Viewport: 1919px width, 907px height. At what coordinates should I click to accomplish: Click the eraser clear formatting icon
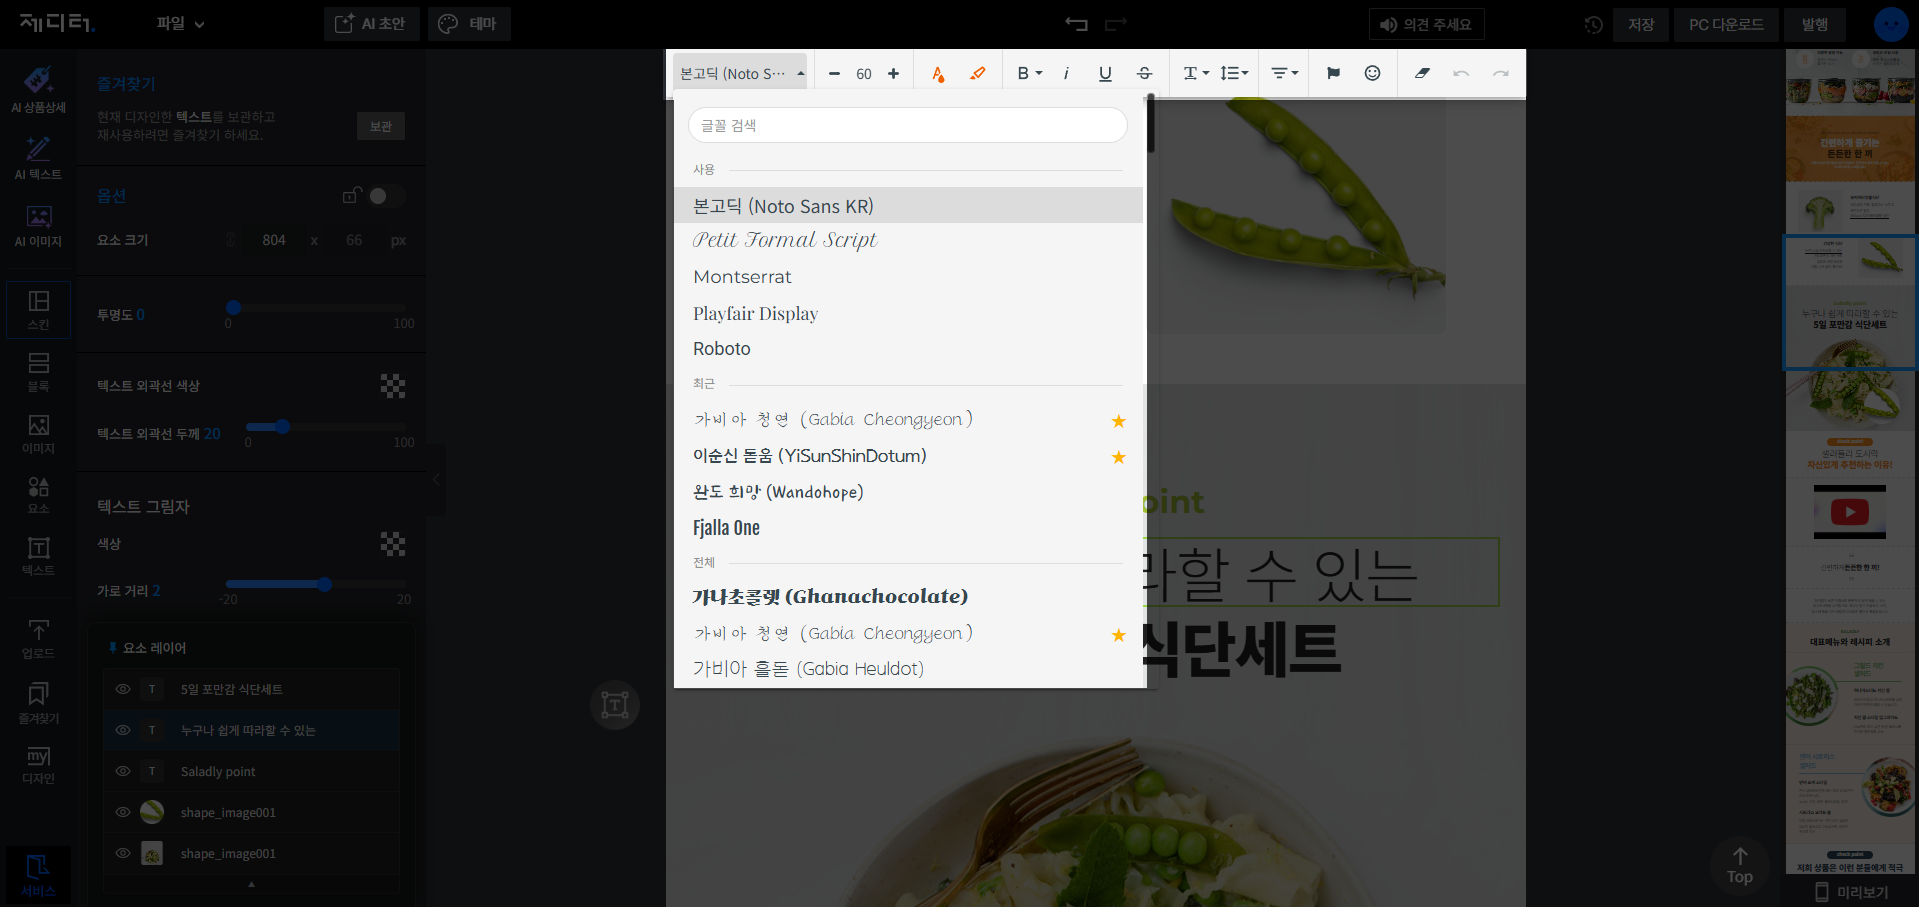(x=1422, y=73)
